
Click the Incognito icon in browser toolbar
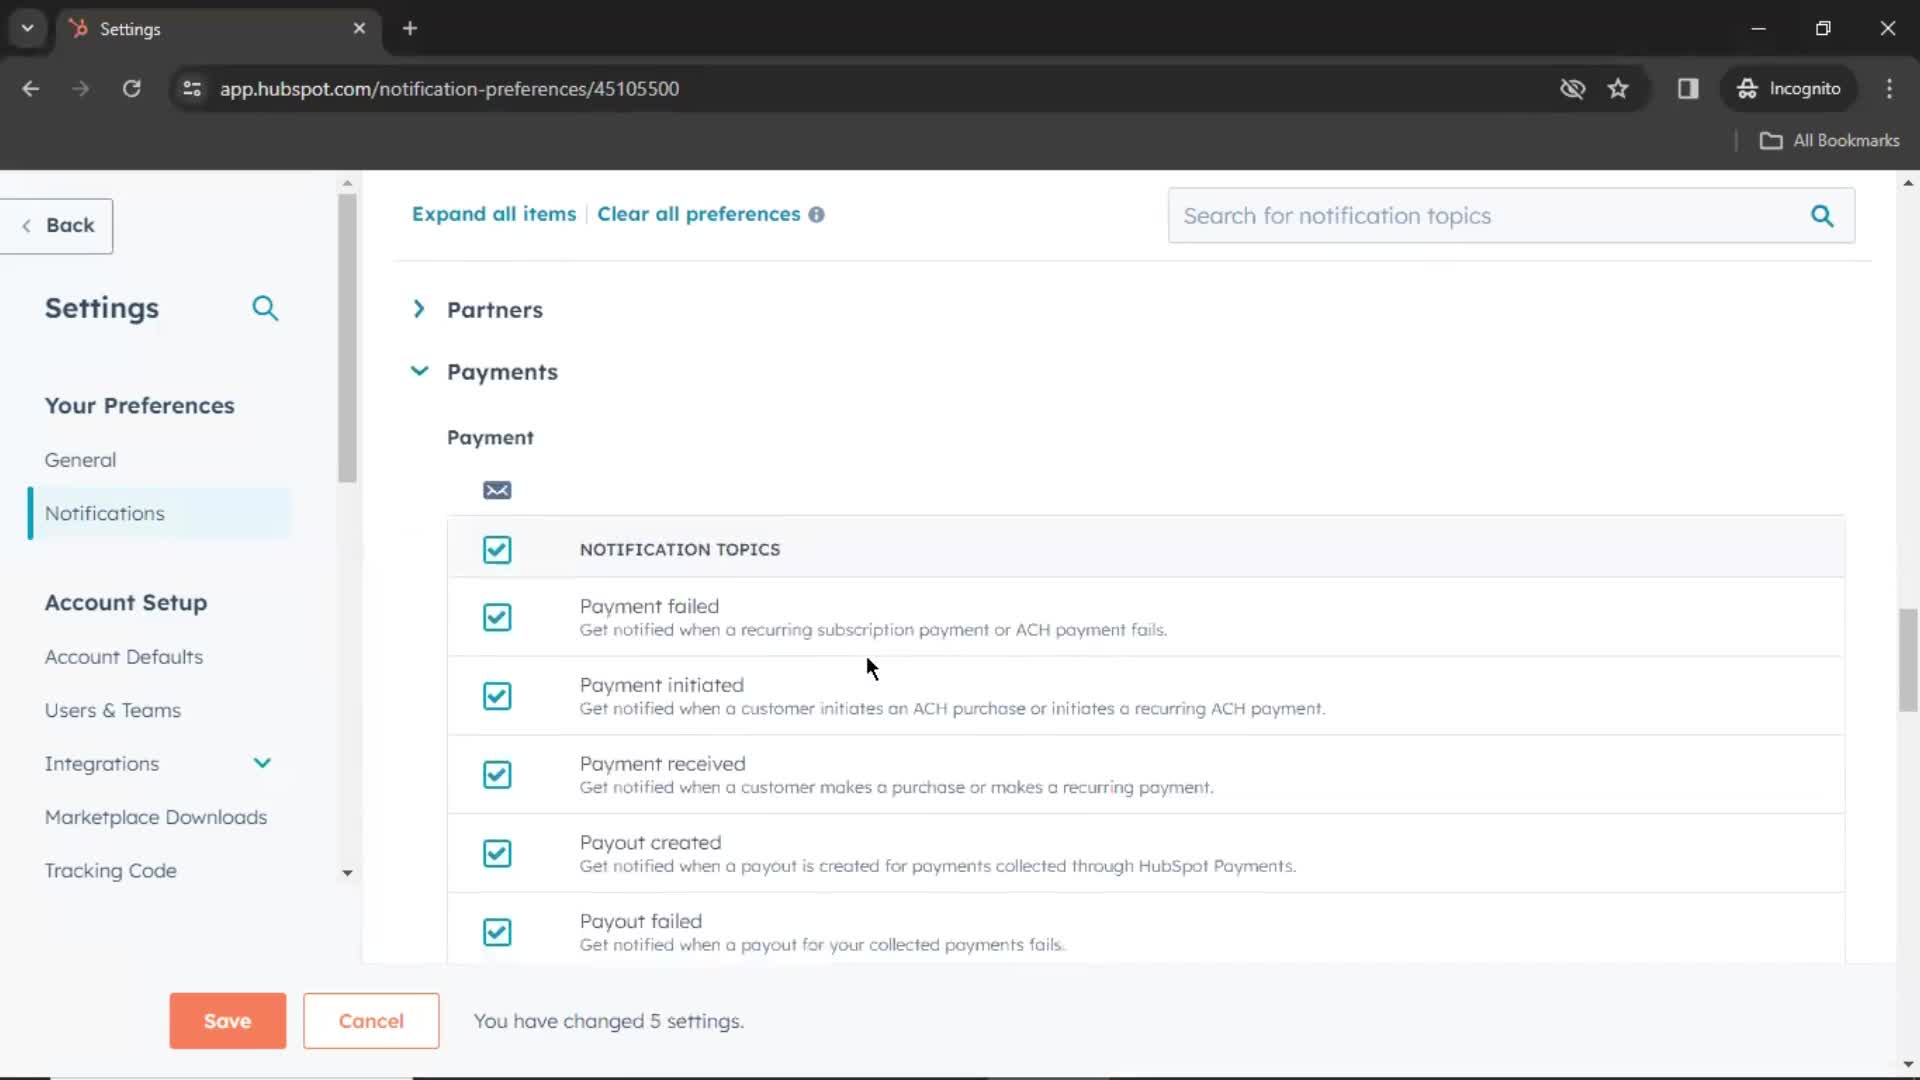(1749, 88)
